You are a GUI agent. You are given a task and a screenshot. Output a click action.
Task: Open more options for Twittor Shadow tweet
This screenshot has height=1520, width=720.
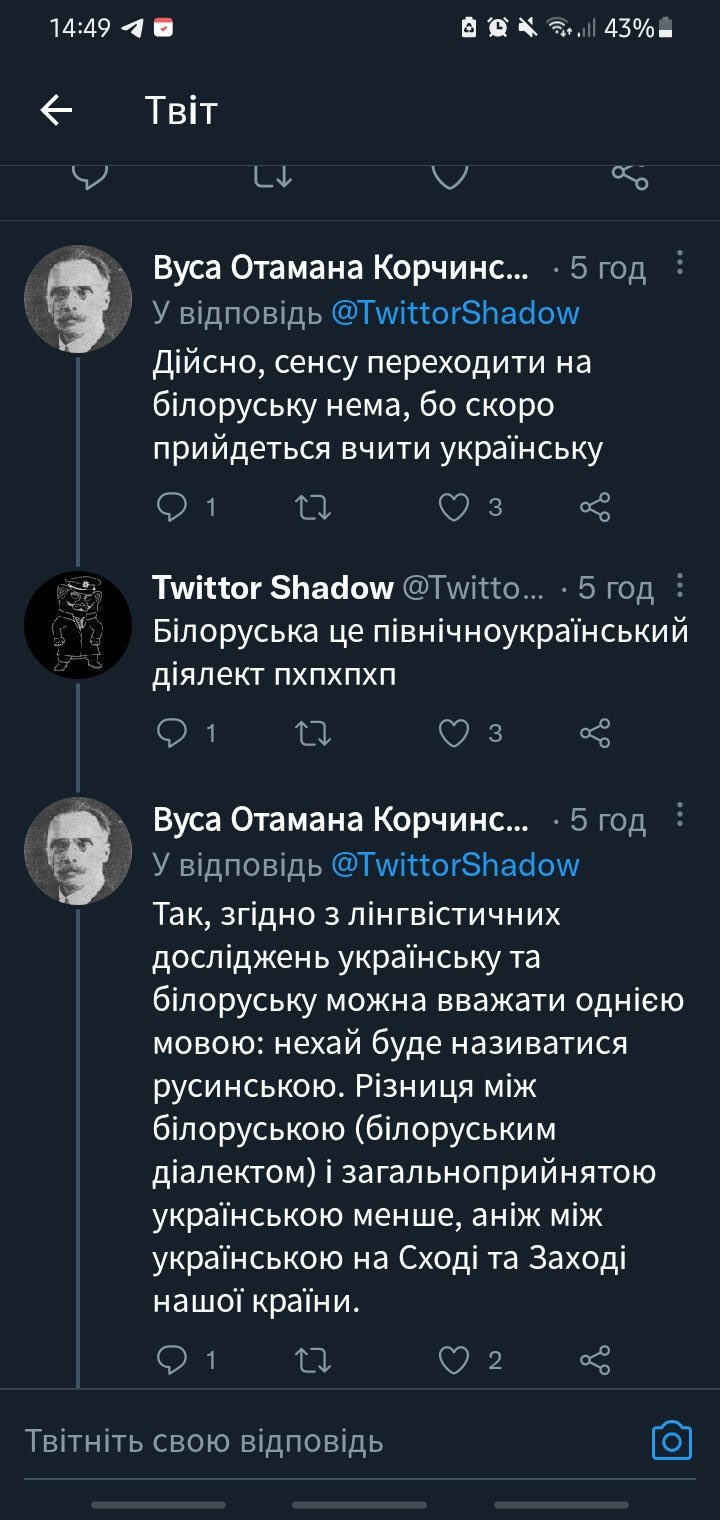point(680,584)
